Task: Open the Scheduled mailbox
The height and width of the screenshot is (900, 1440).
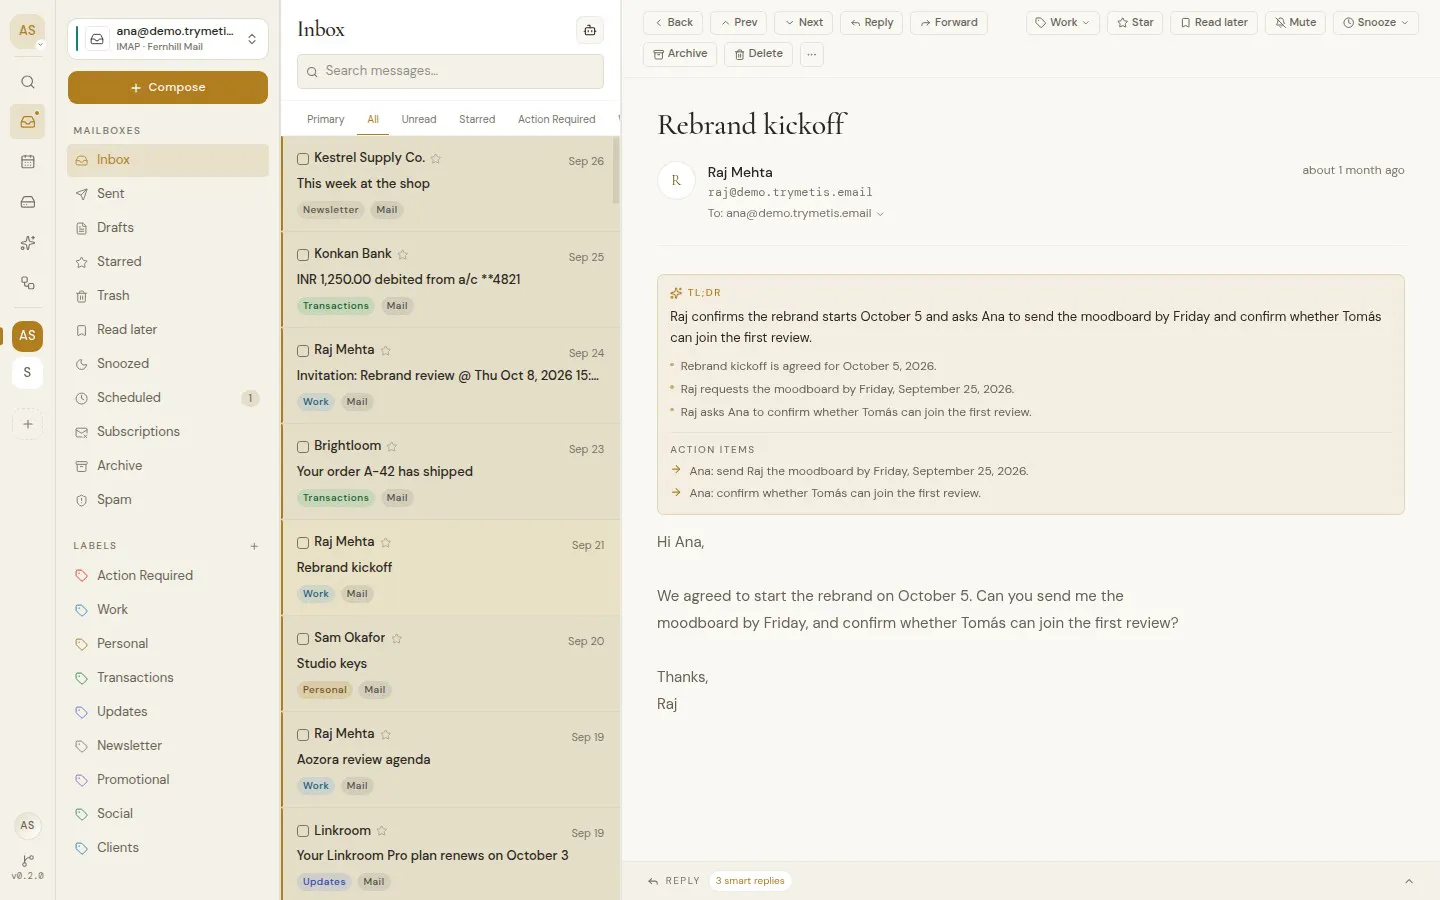Action: (168, 398)
